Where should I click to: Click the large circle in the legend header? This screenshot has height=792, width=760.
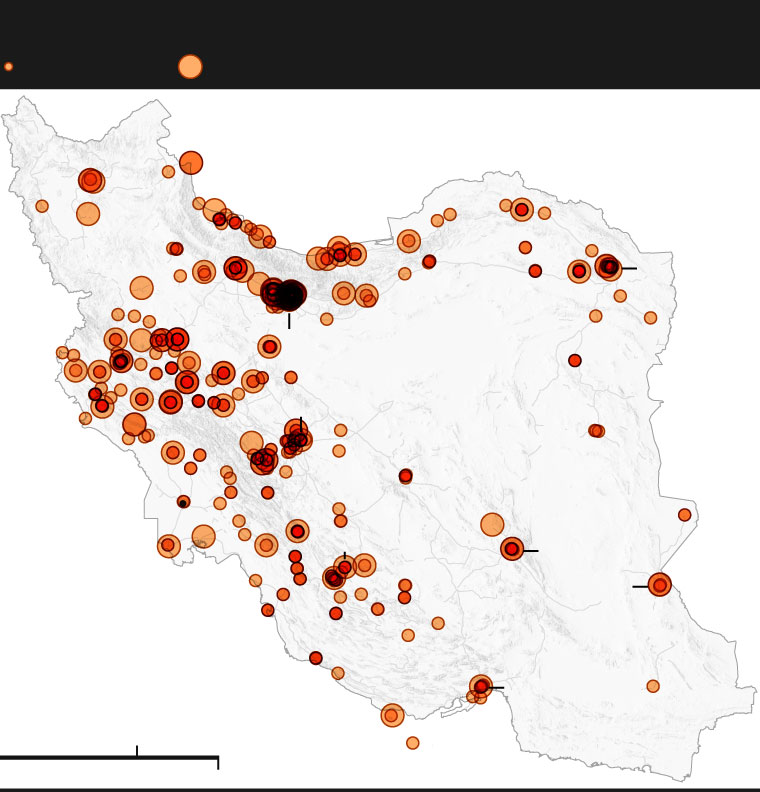pyautogui.click(x=190, y=67)
